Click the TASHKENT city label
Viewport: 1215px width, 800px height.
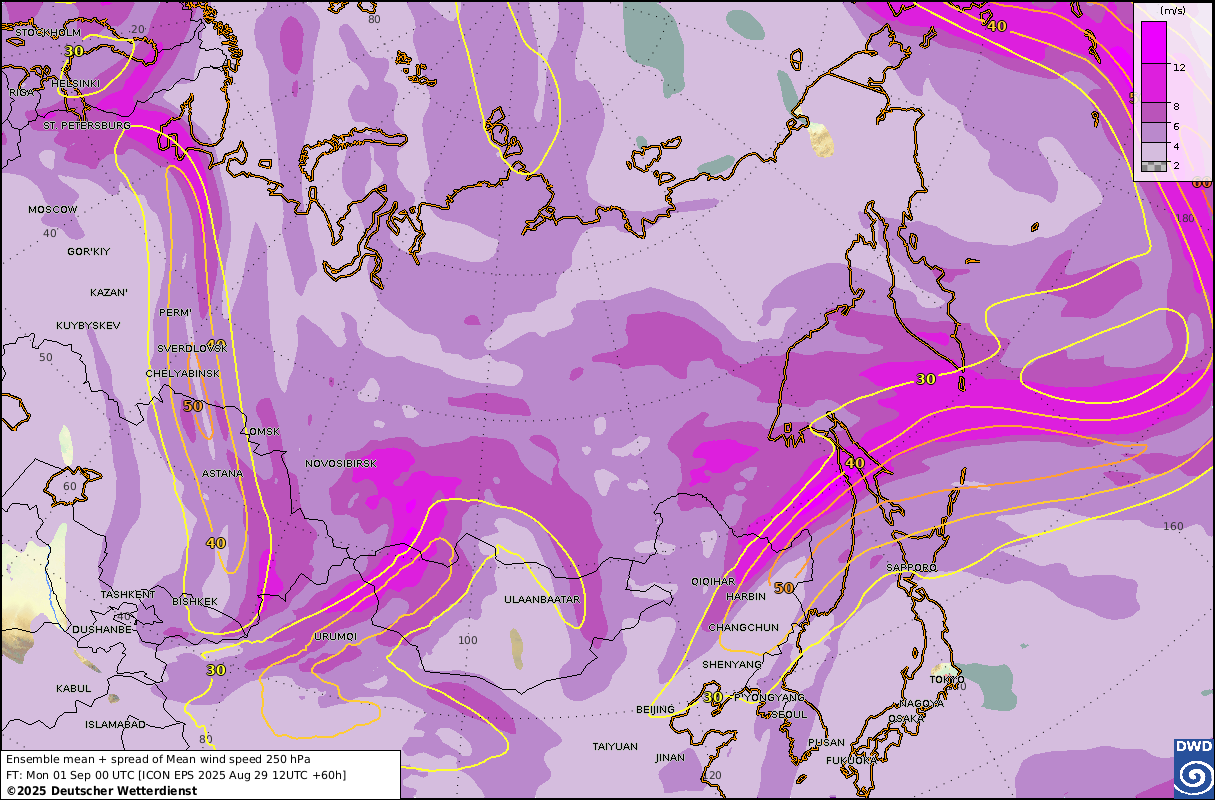tap(128, 594)
